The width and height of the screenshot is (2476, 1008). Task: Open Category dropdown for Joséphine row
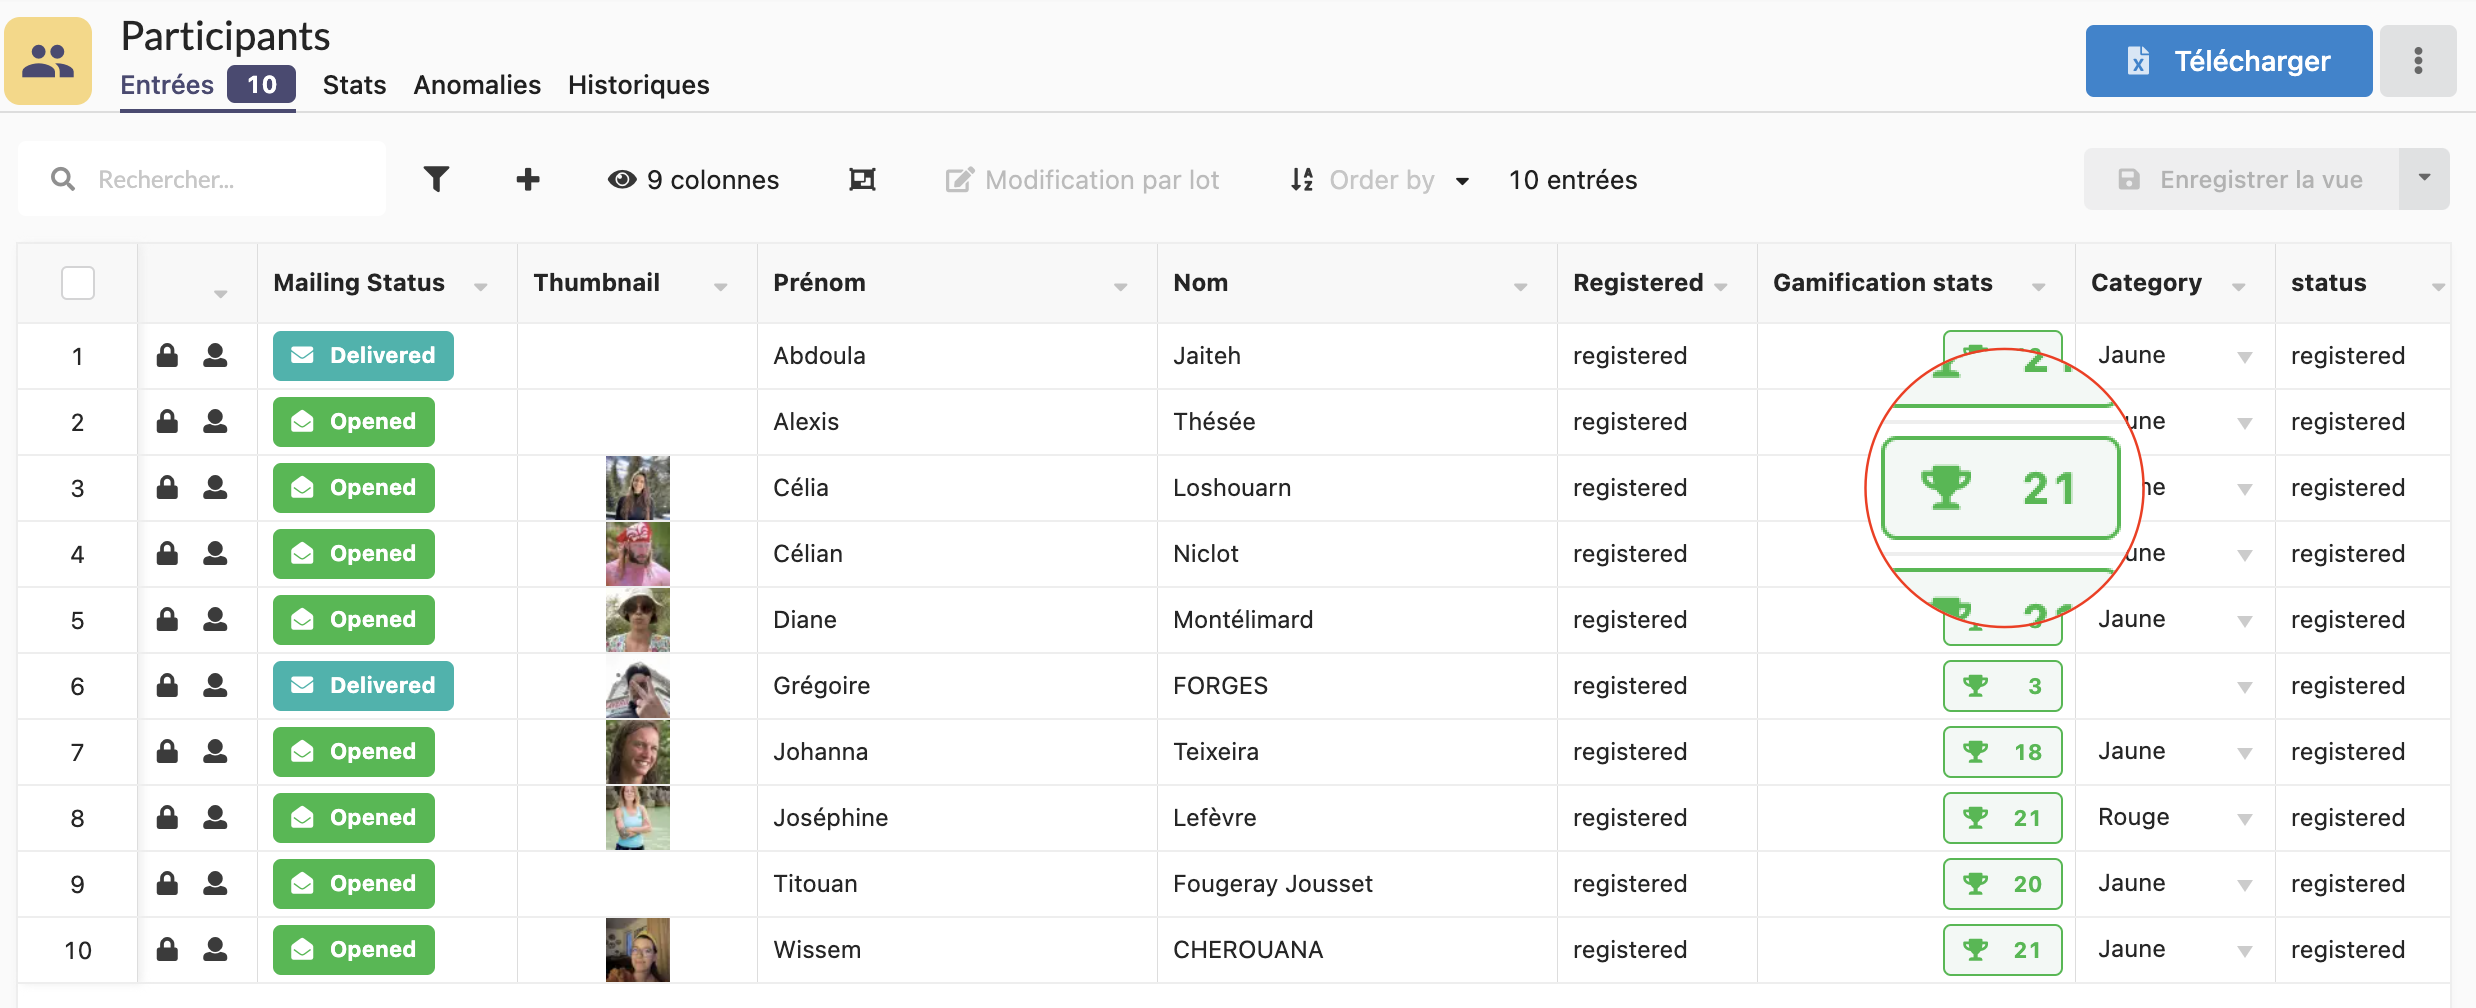point(2244,819)
